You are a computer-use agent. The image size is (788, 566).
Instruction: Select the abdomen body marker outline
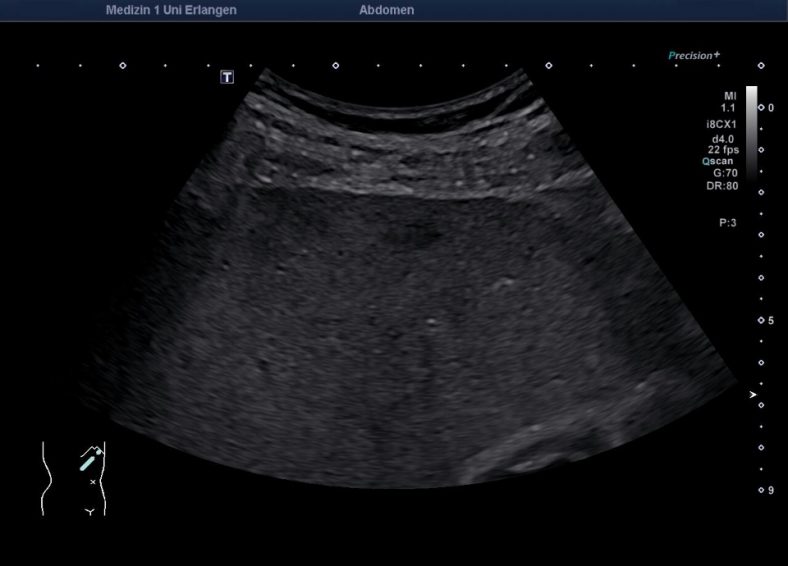tap(73, 479)
